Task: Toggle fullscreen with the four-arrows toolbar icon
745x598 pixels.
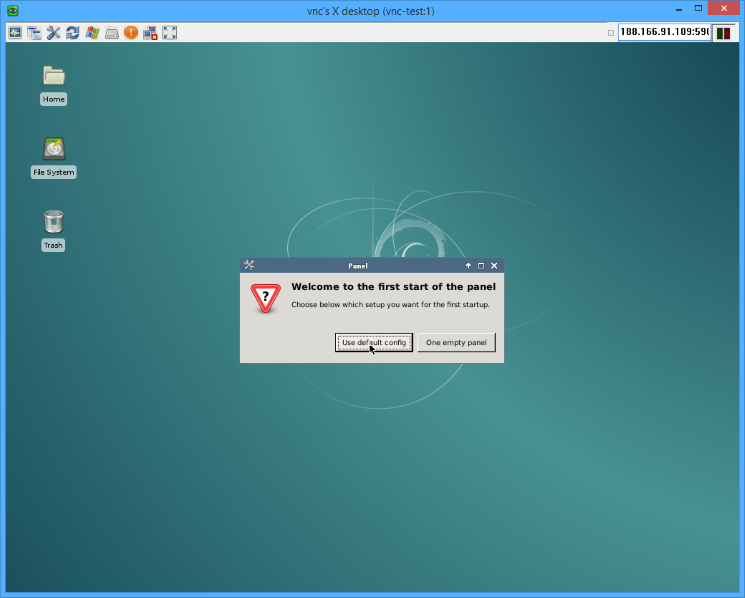Action: tap(170, 32)
